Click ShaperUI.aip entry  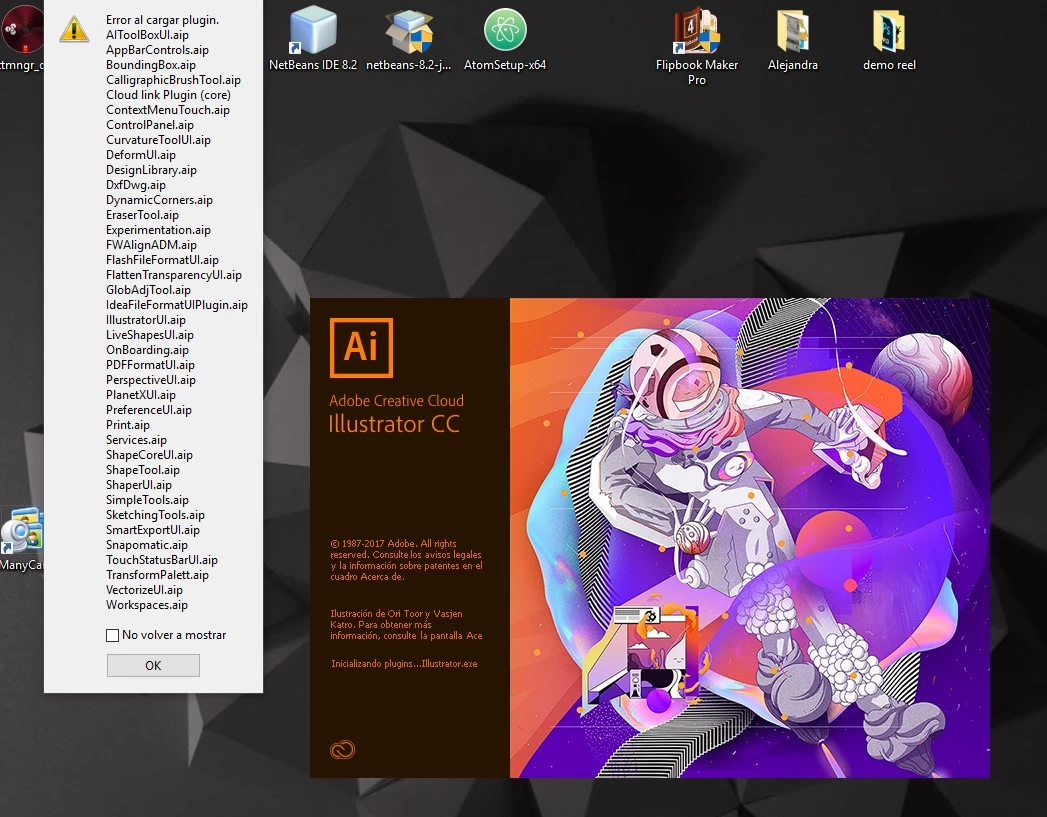pos(138,485)
